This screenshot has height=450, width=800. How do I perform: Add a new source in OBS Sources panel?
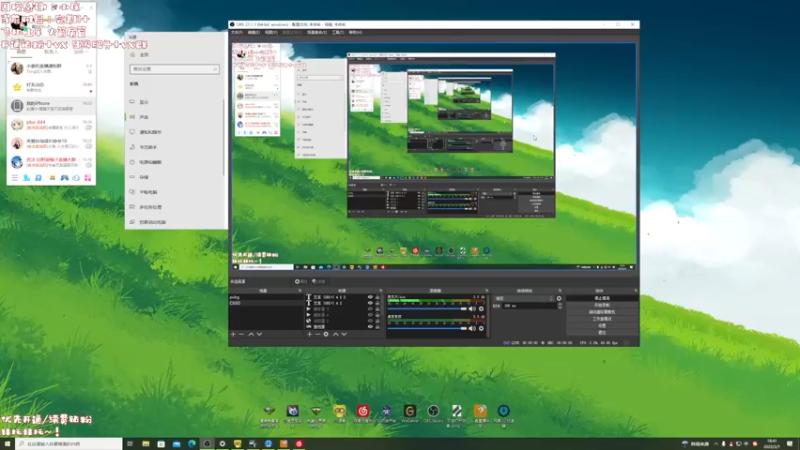[309, 334]
